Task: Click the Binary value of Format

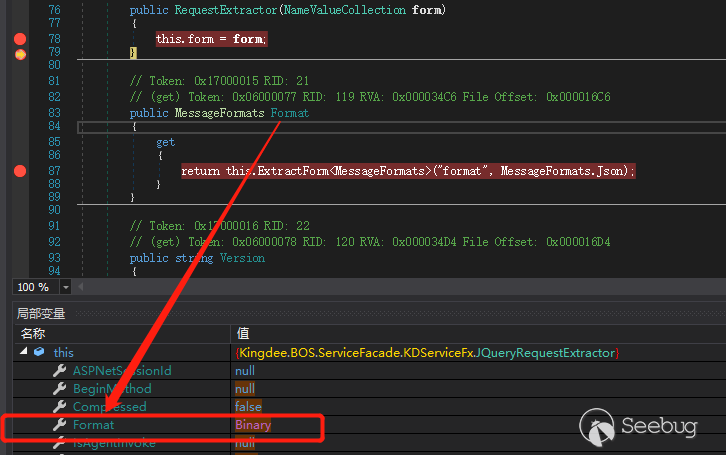Action: click(x=253, y=425)
